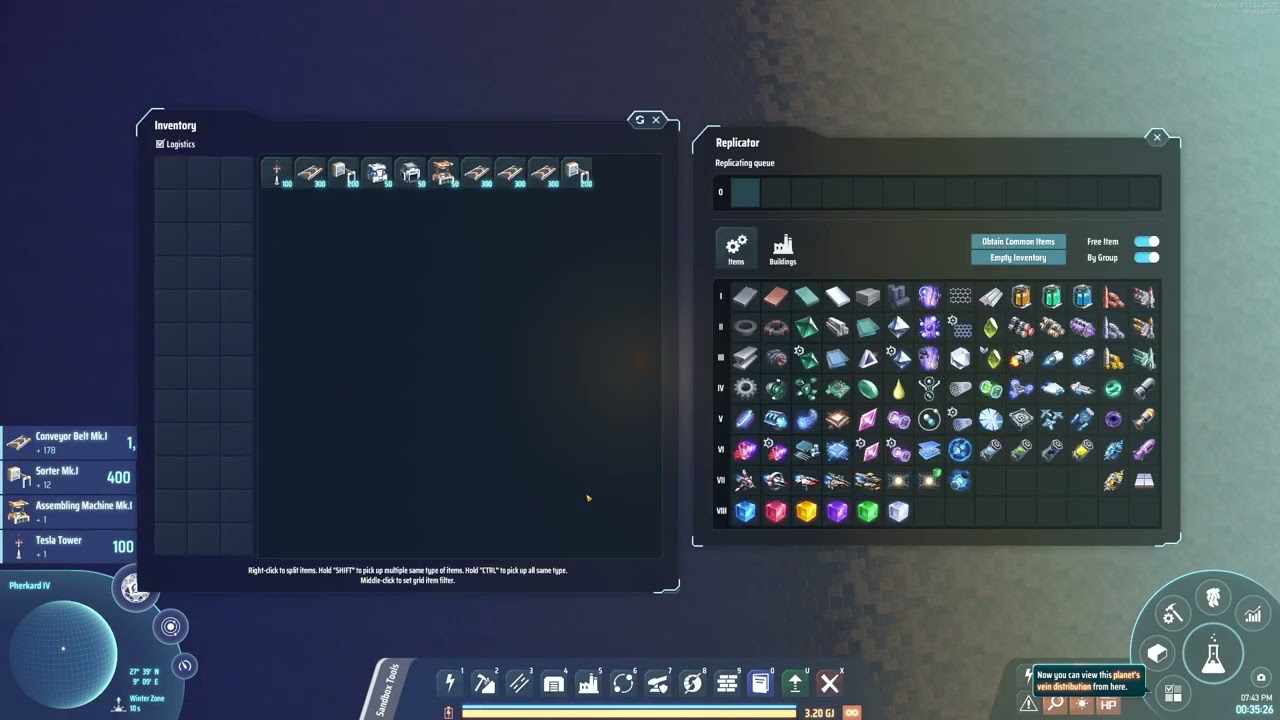Screen dimensions: 1280x720
Task: Click the green upgrade arrow tool
Action: click(x=795, y=683)
